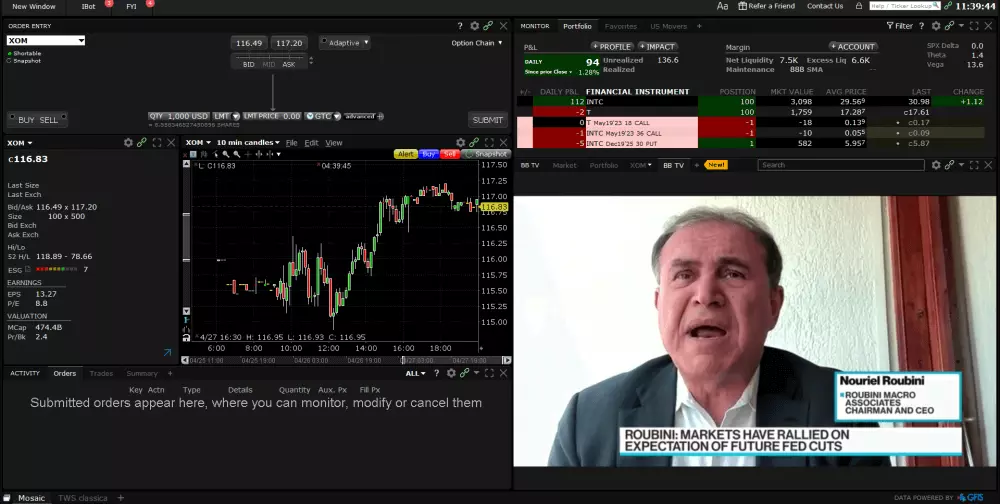Select MID on the price slider

(268, 64)
